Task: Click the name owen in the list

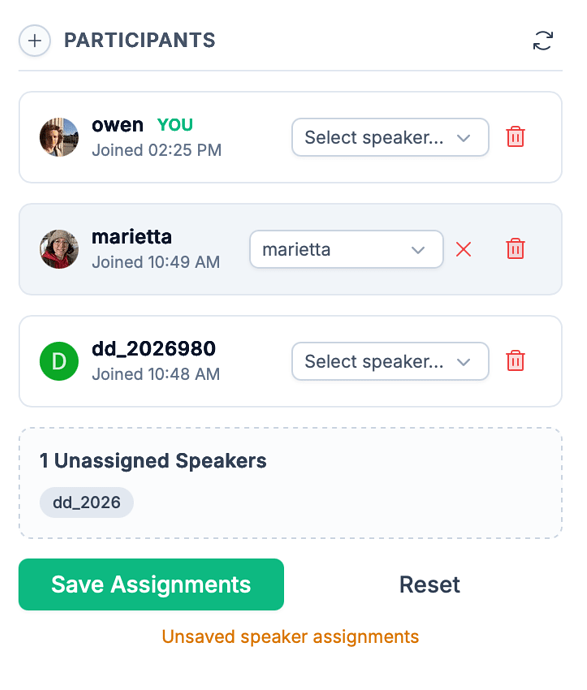Action: 117,125
